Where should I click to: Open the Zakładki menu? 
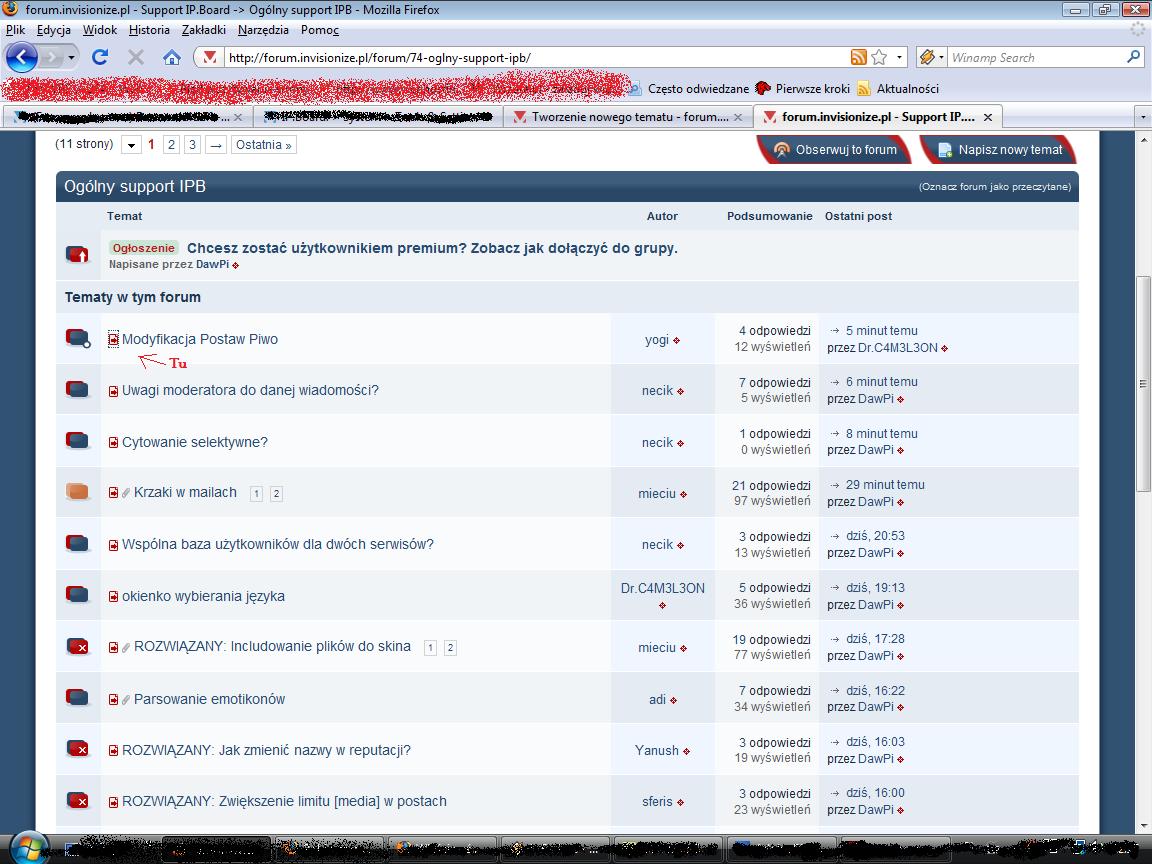[204, 30]
